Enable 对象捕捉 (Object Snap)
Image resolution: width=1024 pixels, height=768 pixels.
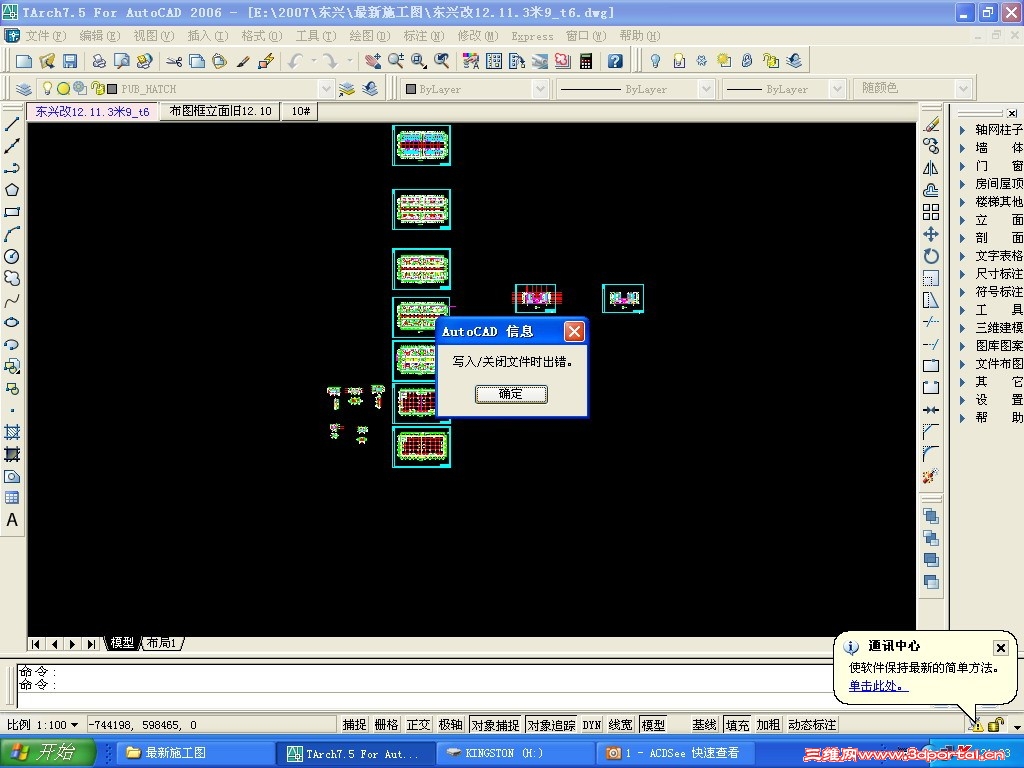tap(494, 725)
